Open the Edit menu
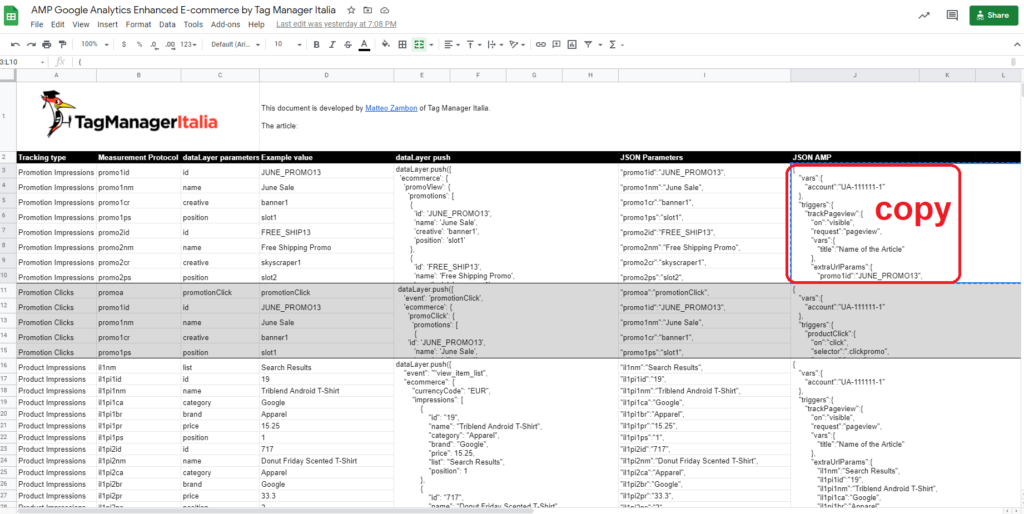This screenshot has width=1024, height=514. [57, 24]
